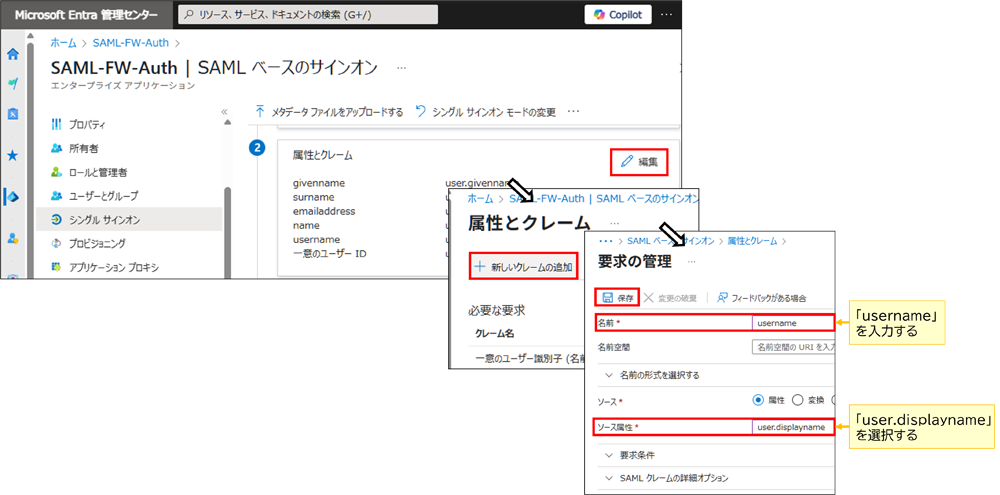Open プロパティ in the sidebar
Viewport: 1000px width, 495px height.
pyautogui.click(x=86, y=124)
